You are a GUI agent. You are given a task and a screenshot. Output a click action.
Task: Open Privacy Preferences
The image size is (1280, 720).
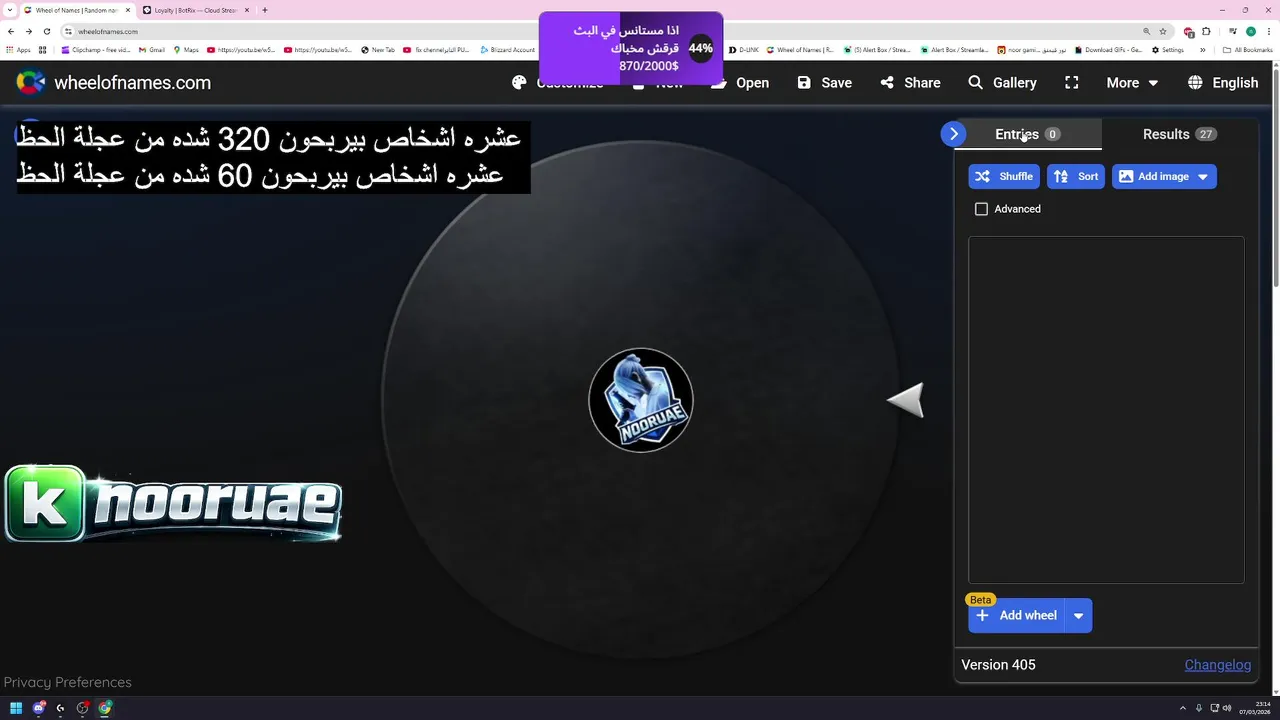68,682
